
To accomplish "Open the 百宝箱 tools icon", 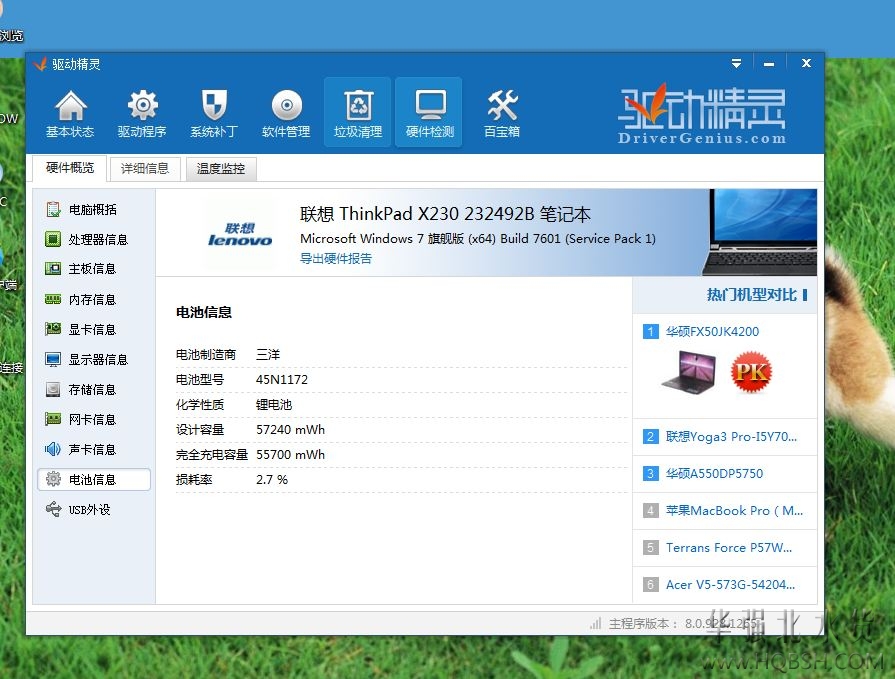I will (502, 113).
